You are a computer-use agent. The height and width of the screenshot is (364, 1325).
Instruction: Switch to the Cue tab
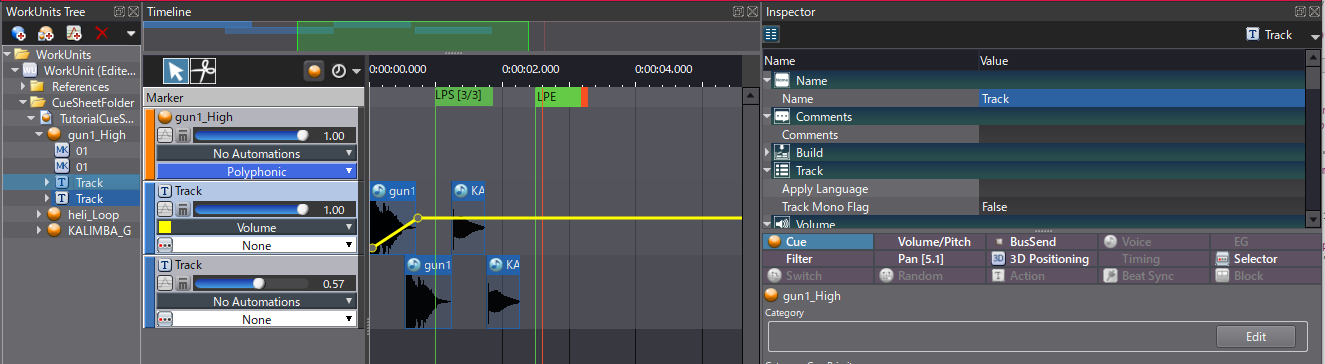(x=817, y=241)
